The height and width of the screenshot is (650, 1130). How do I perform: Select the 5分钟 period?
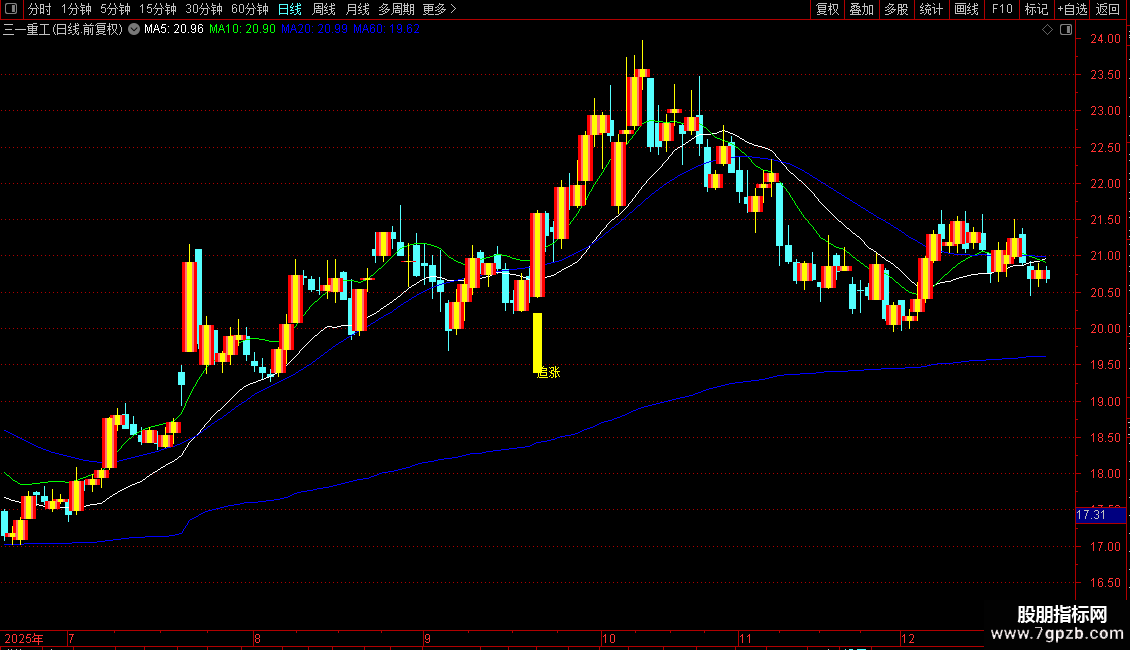click(115, 9)
